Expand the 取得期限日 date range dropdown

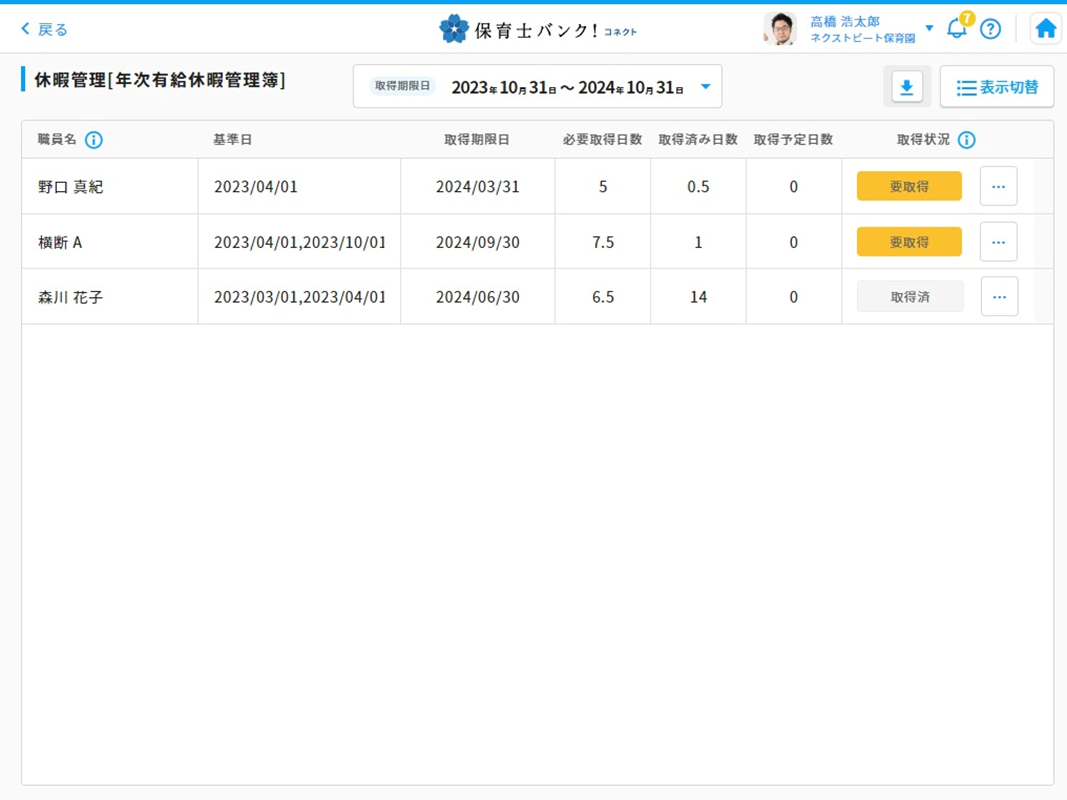pyautogui.click(x=705, y=87)
